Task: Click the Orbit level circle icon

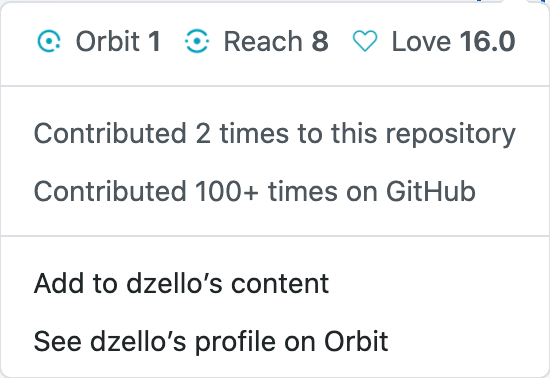Action: [49, 41]
